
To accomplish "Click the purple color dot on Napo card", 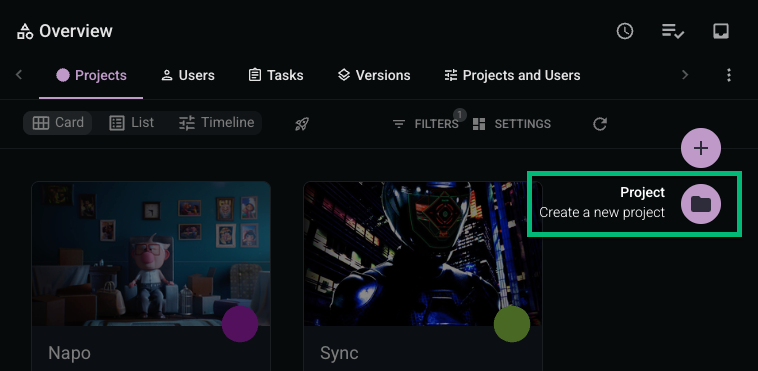I will coord(240,324).
